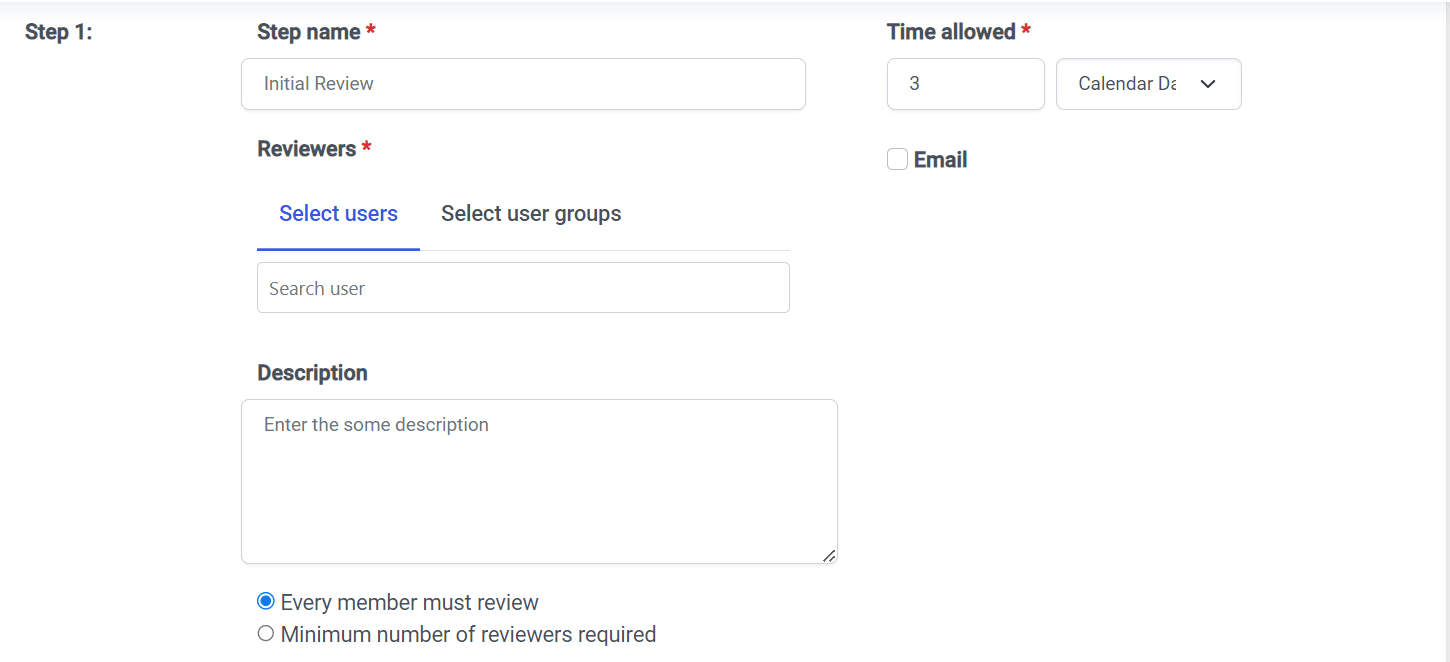
Task: Focus the Time allowed number field
Action: tap(965, 84)
